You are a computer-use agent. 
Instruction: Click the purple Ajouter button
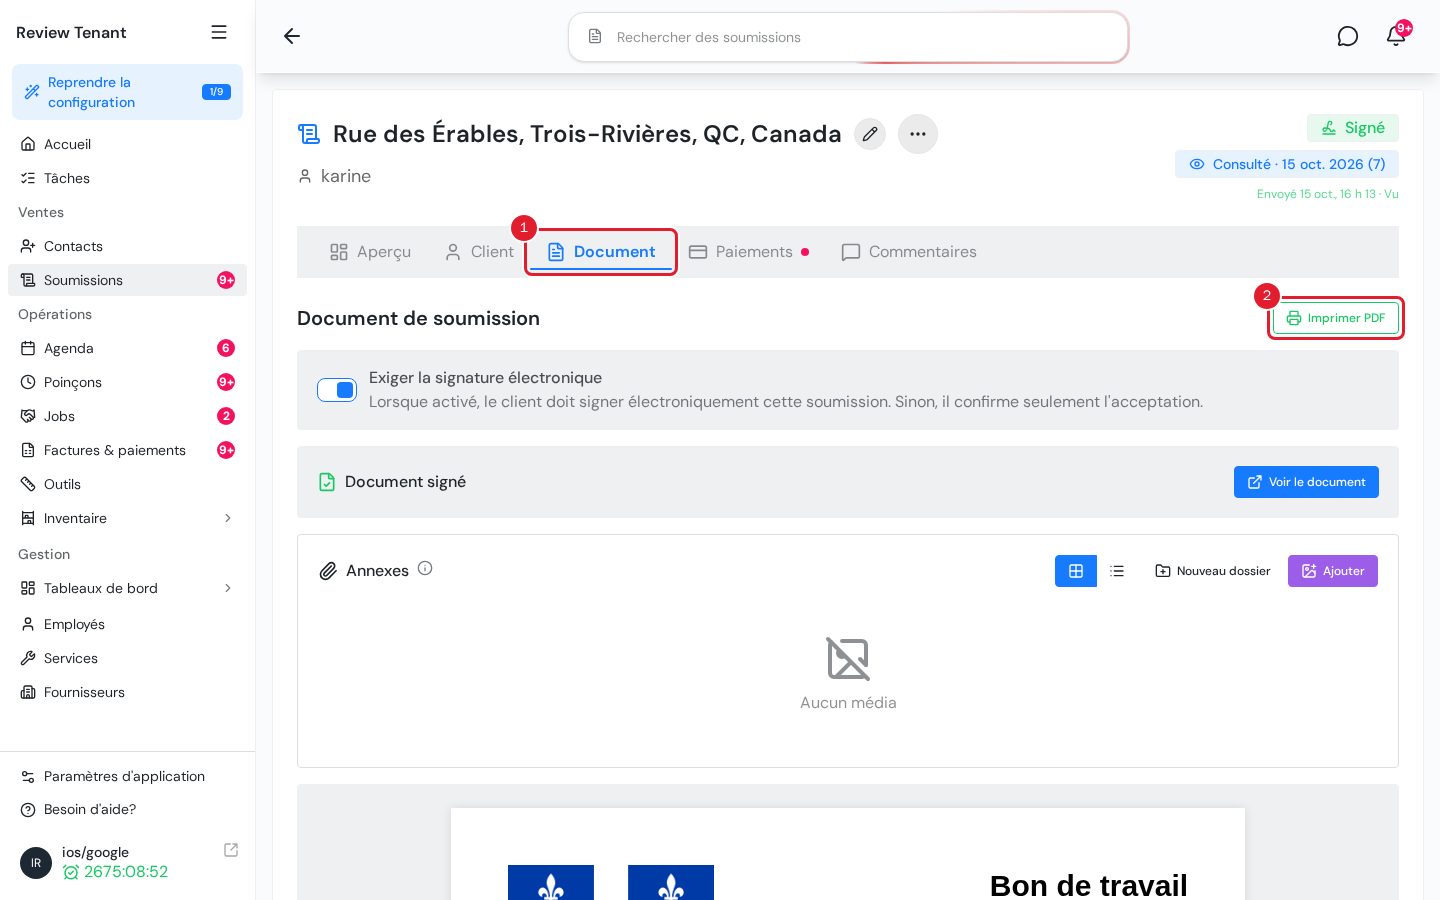[x=1333, y=571]
